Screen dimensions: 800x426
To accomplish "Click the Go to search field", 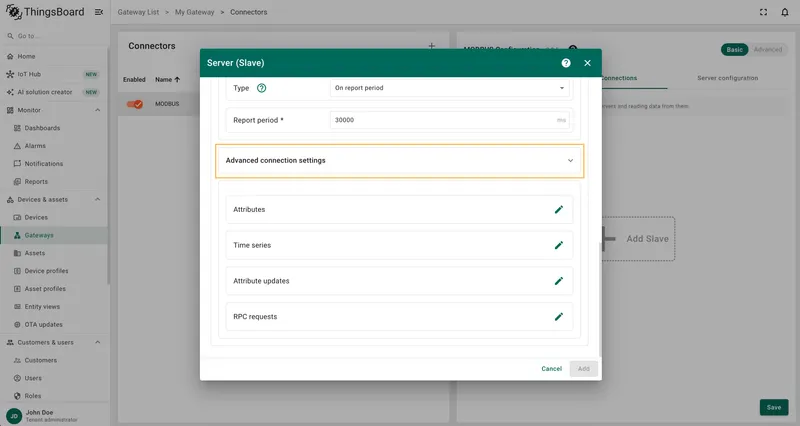I will point(54,36).
